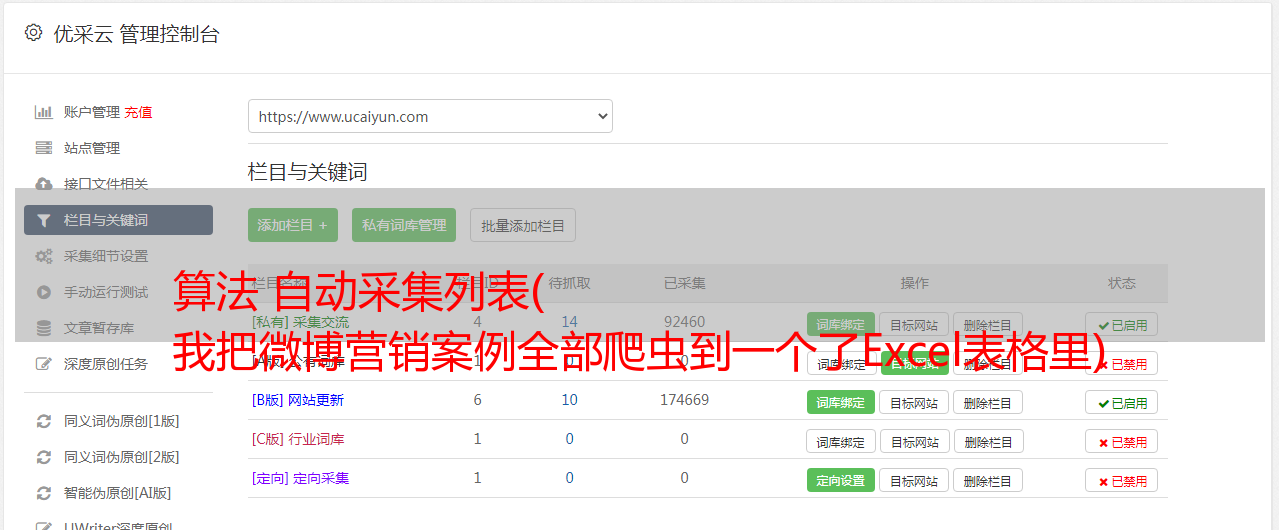Click the 充值 link beside 账户管理
Image resolution: width=1279 pixels, height=530 pixels.
click(x=138, y=112)
